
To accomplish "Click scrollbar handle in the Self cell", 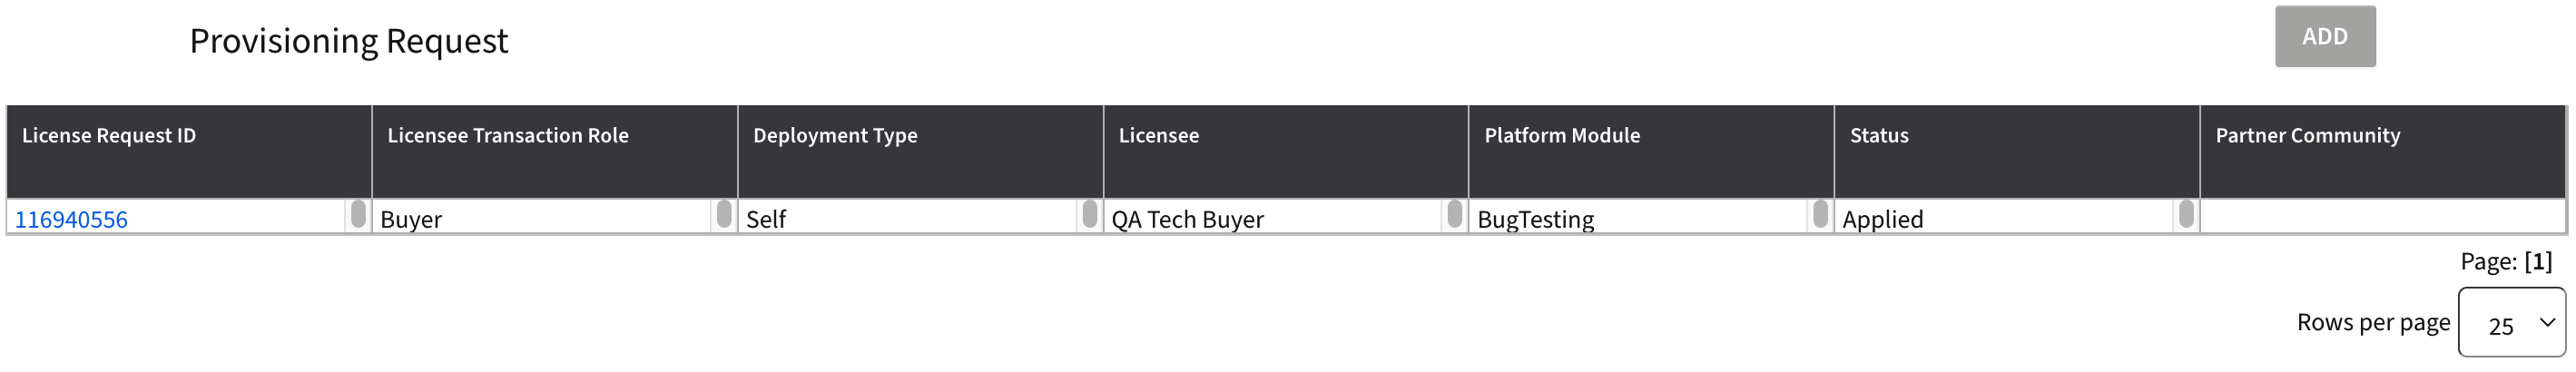I will (x=1090, y=214).
